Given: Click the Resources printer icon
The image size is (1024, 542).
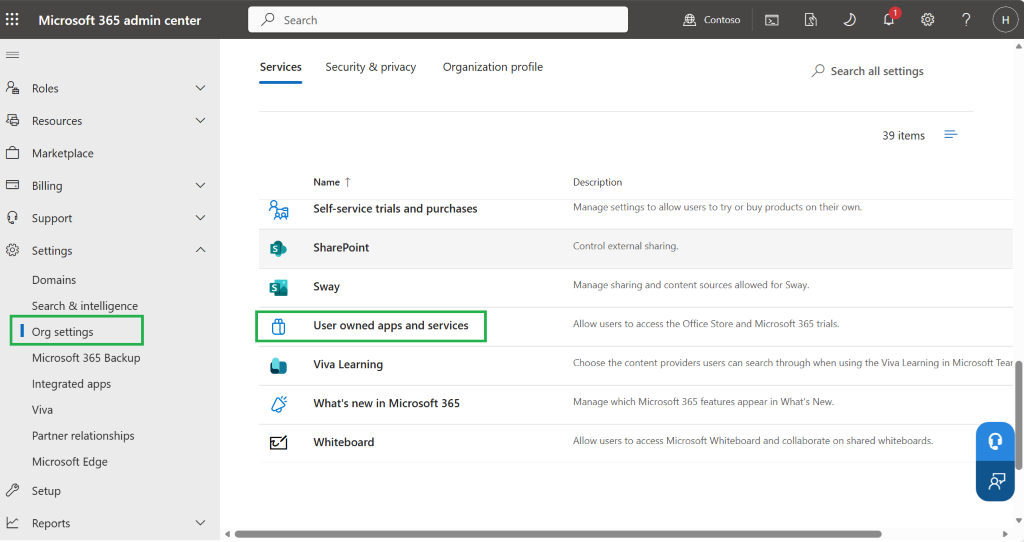Looking at the screenshot, I should [12, 120].
